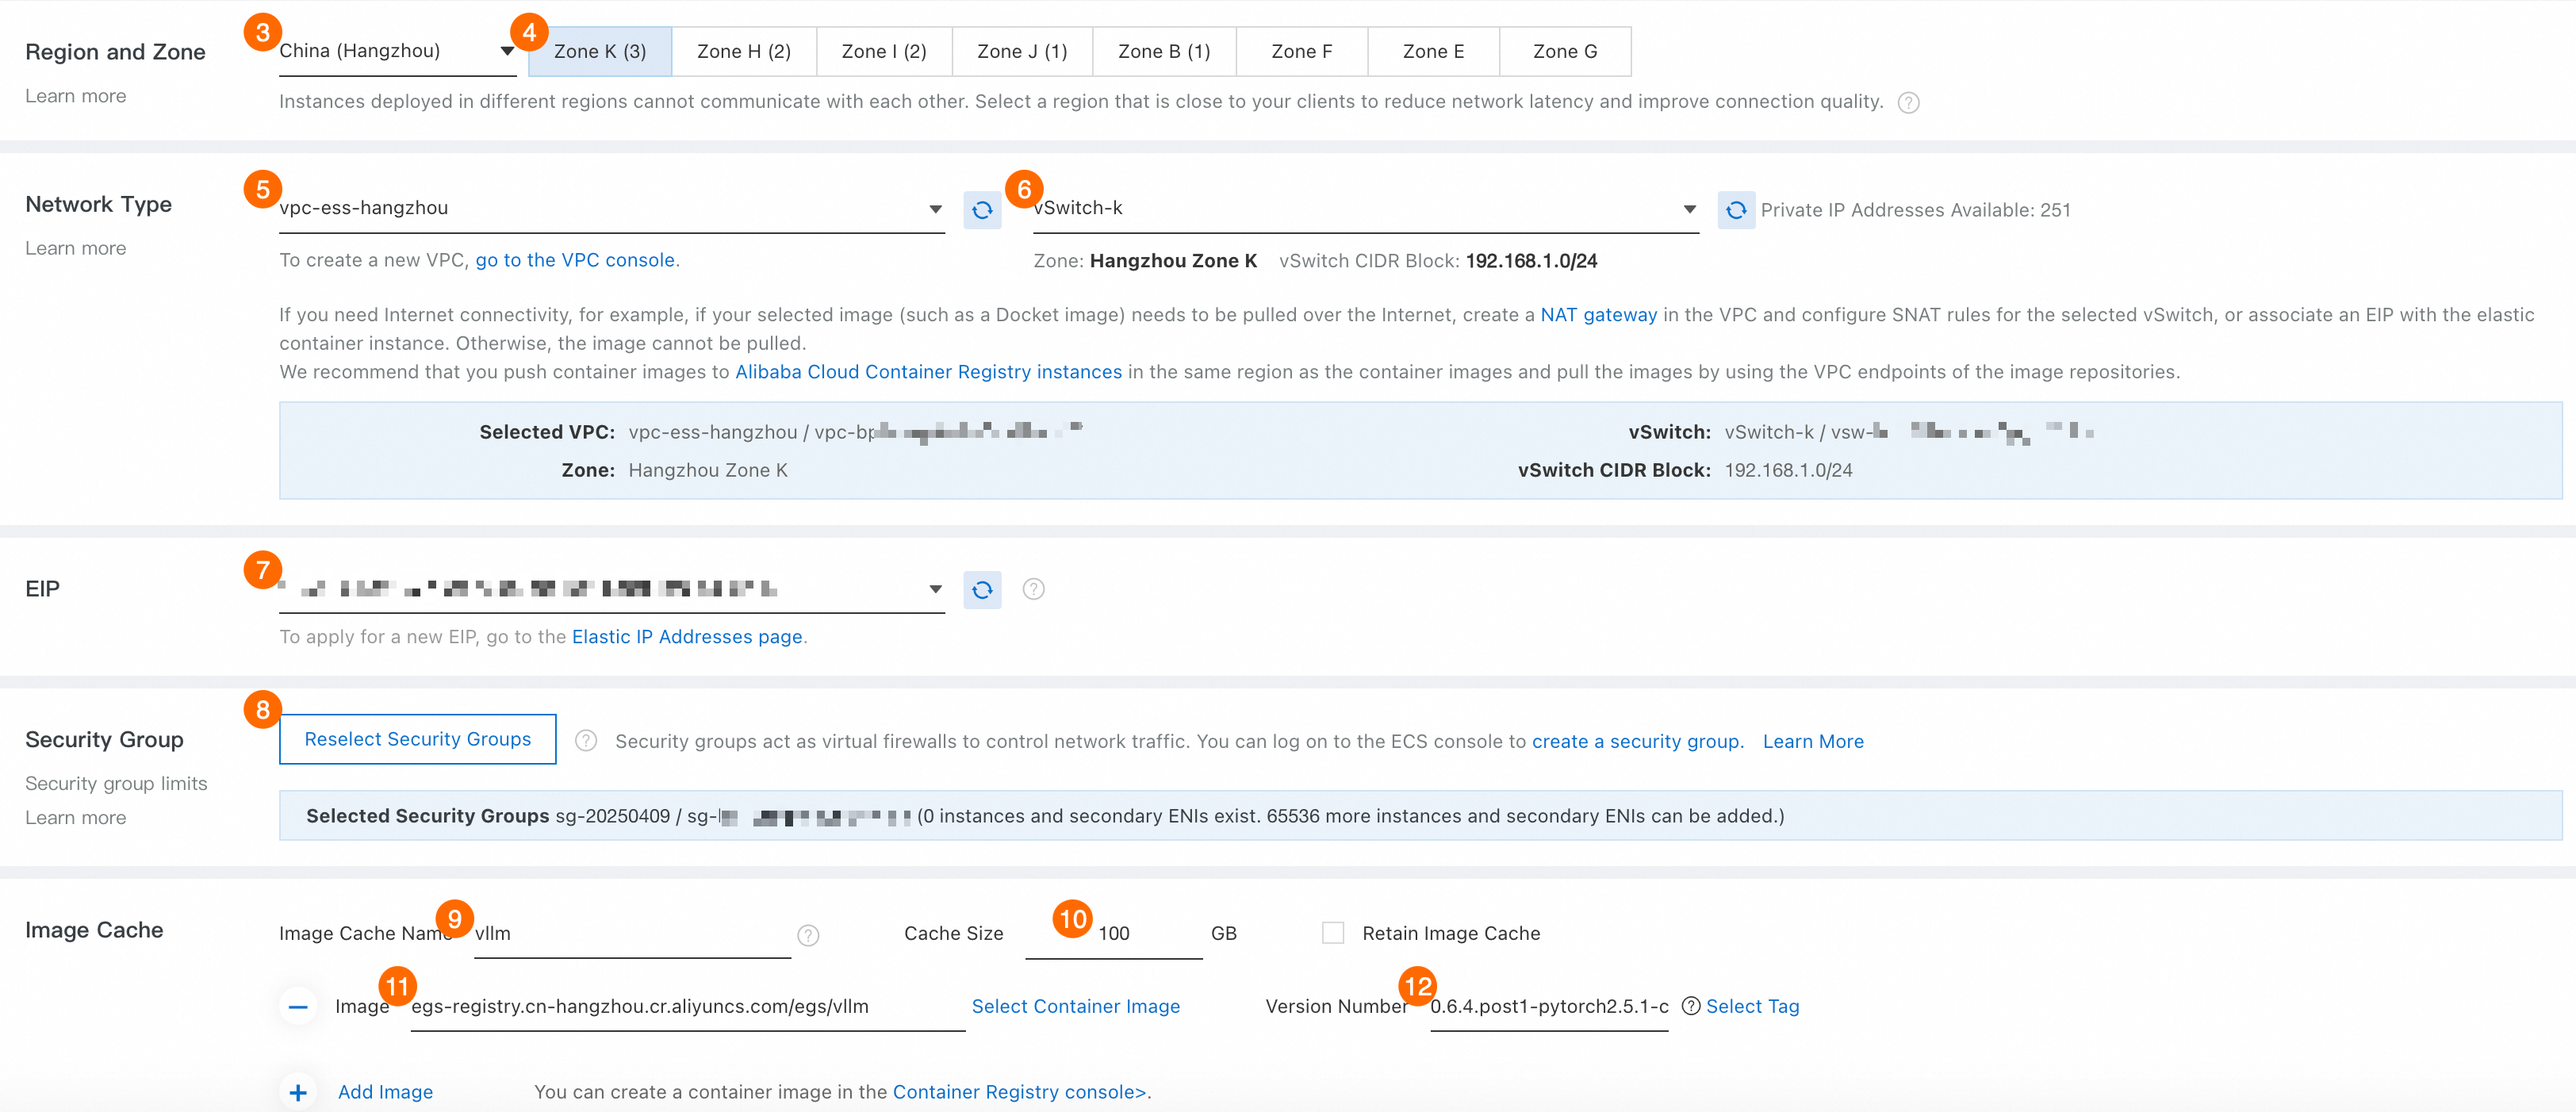
Task: Refresh the vSwitch list icon
Action: (1736, 210)
